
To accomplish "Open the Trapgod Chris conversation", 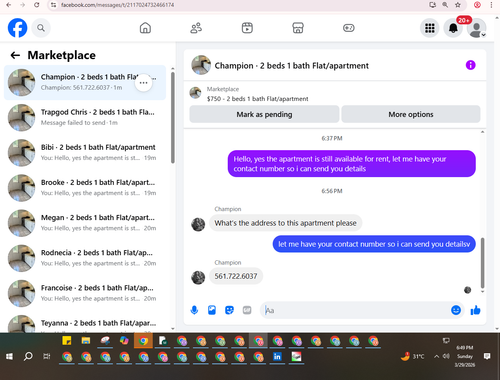I will pyautogui.click(x=85, y=117).
